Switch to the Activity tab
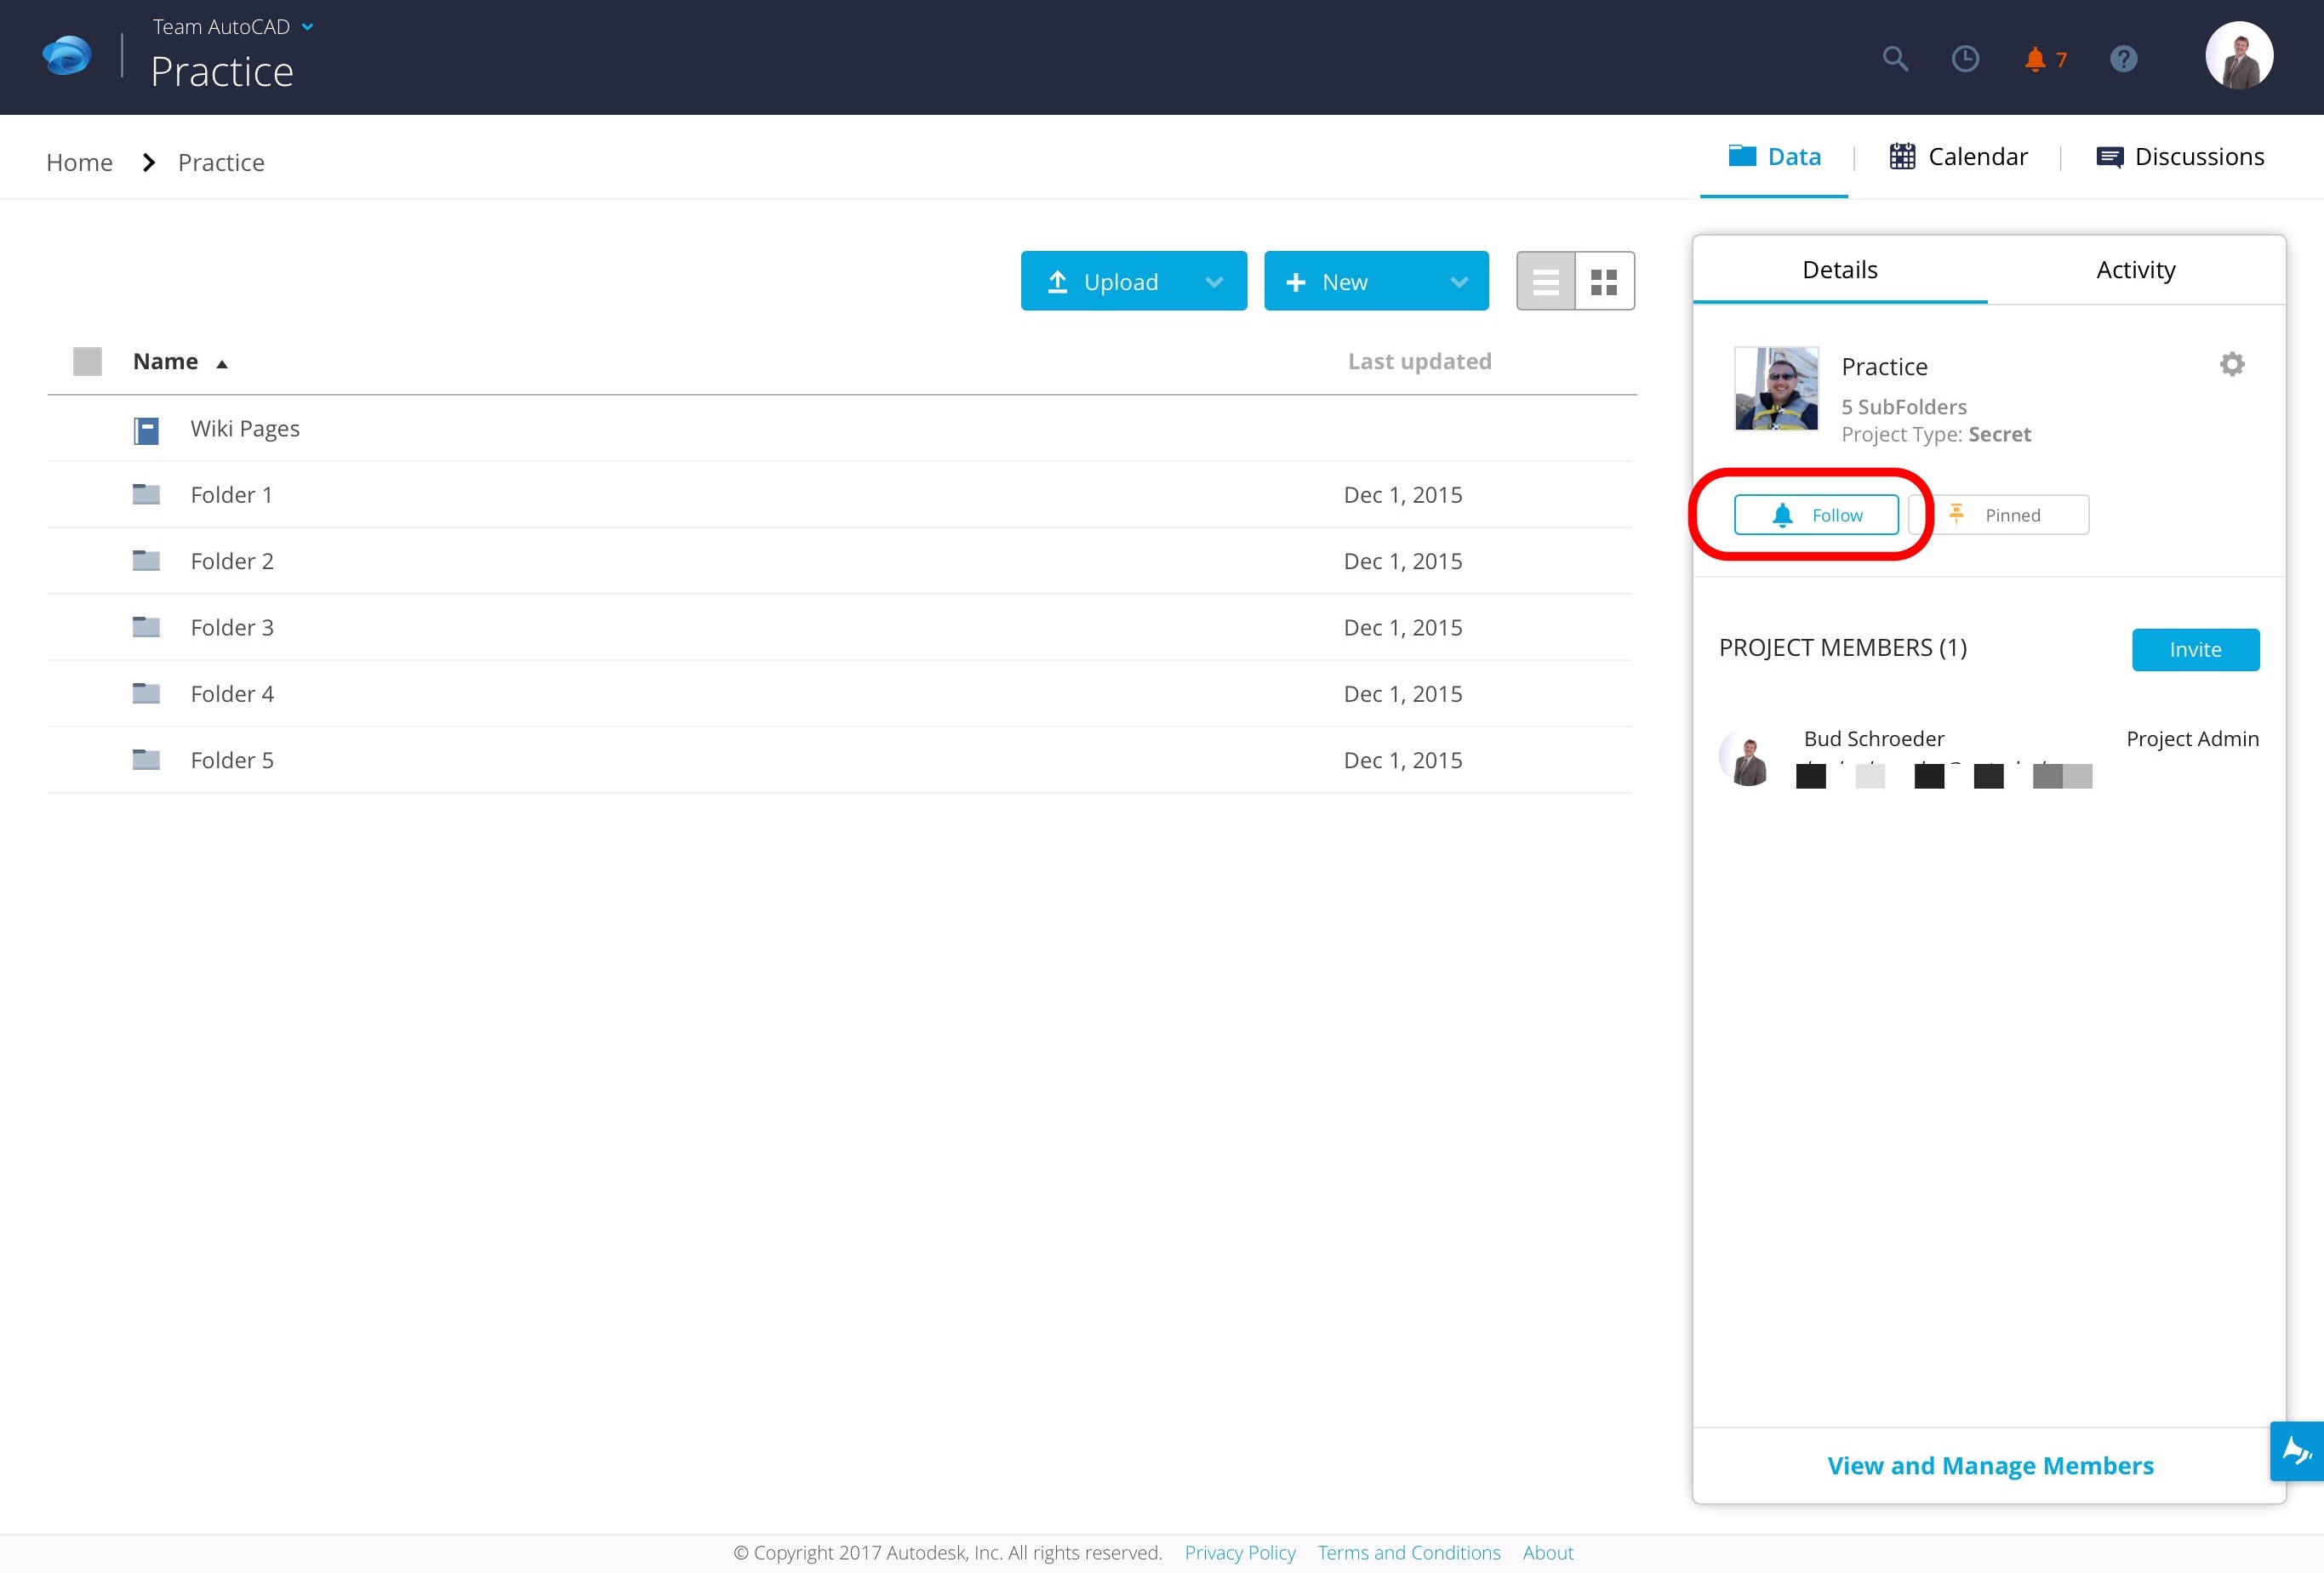Image resolution: width=2324 pixels, height=1573 pixels. [2136, 269]
